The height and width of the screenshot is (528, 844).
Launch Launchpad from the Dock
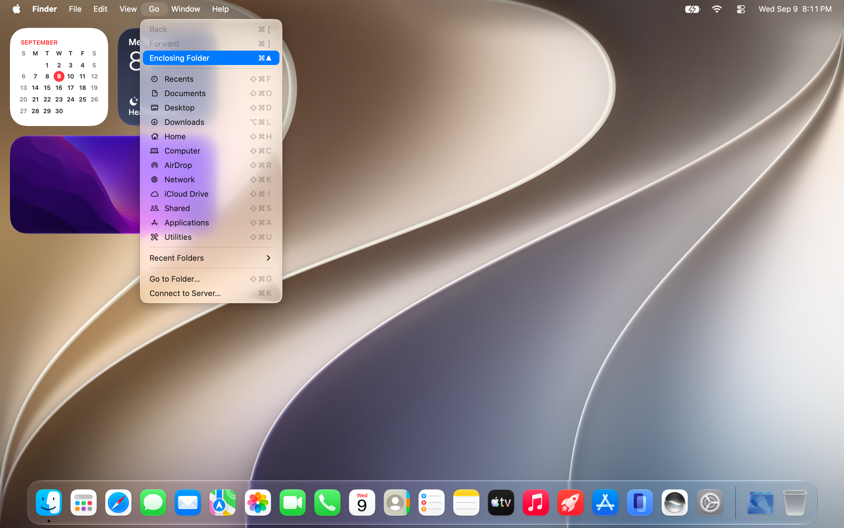click(83, 503)
